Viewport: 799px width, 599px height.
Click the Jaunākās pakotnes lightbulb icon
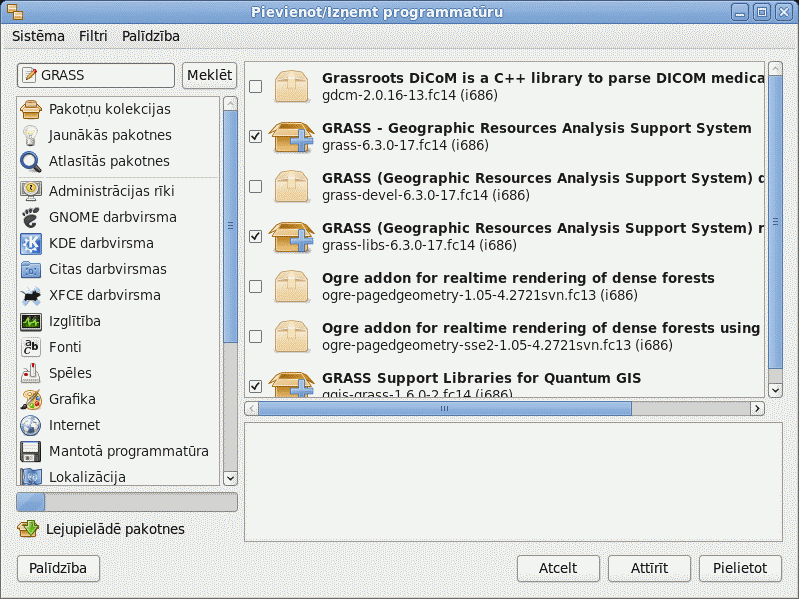click(x=31, y=135)
